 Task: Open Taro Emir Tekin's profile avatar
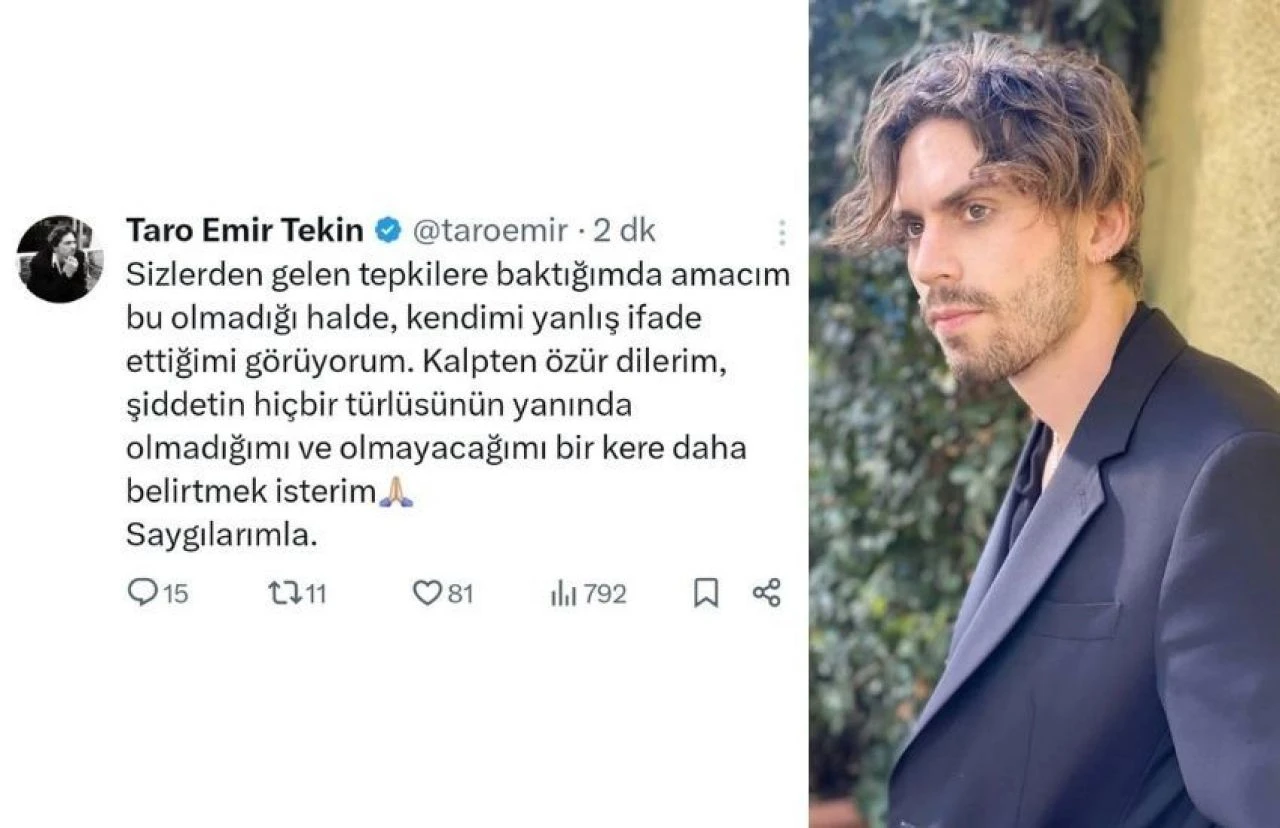pyautogui.click(x=60, y=258)
